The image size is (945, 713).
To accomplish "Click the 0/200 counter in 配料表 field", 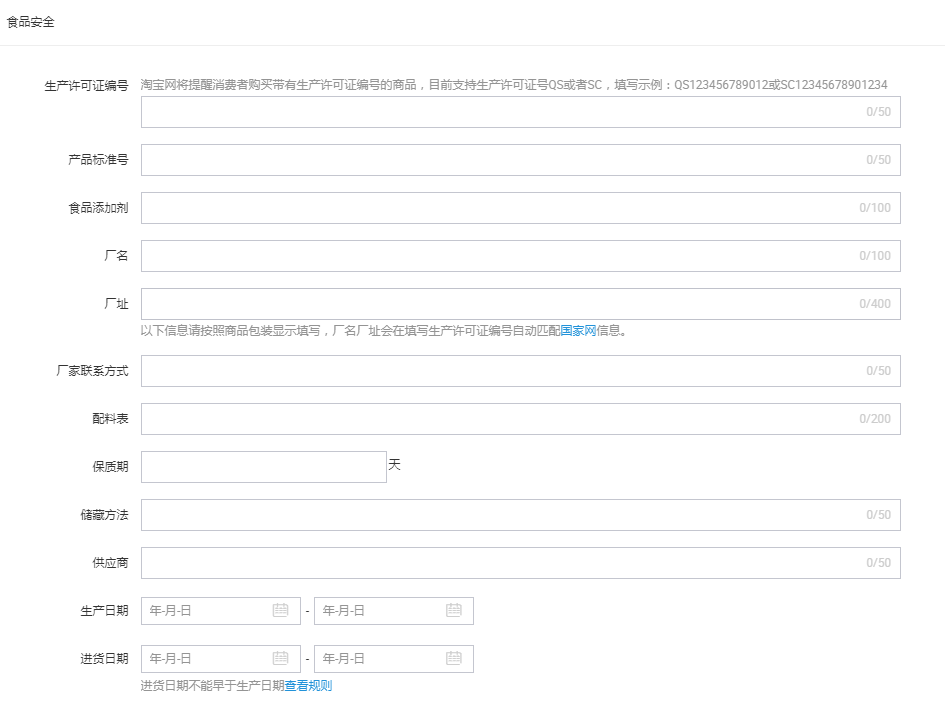I will (x=875, y=419).
